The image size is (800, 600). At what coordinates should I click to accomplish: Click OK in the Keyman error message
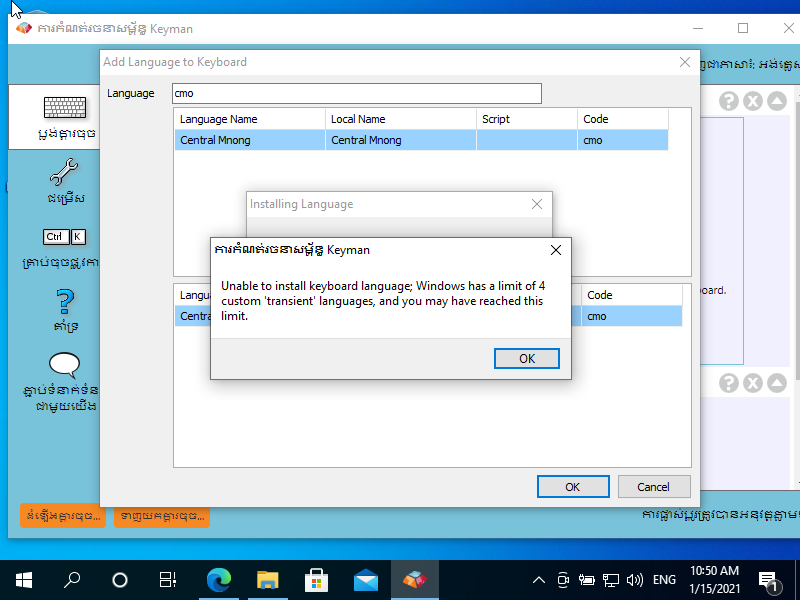(527, 358)
